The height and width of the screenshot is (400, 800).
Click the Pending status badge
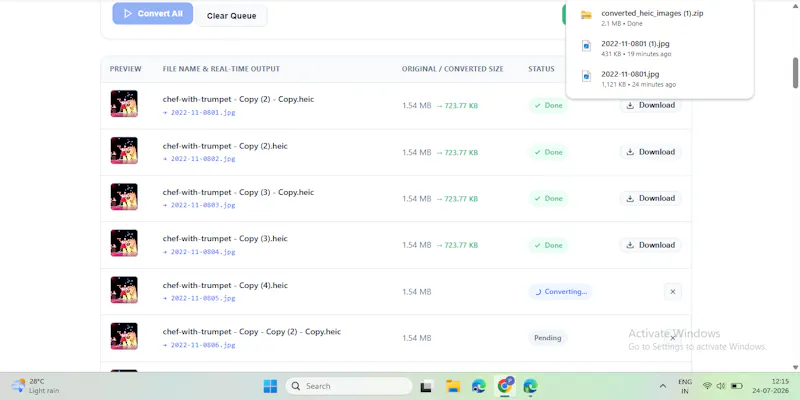pos(547,338)
